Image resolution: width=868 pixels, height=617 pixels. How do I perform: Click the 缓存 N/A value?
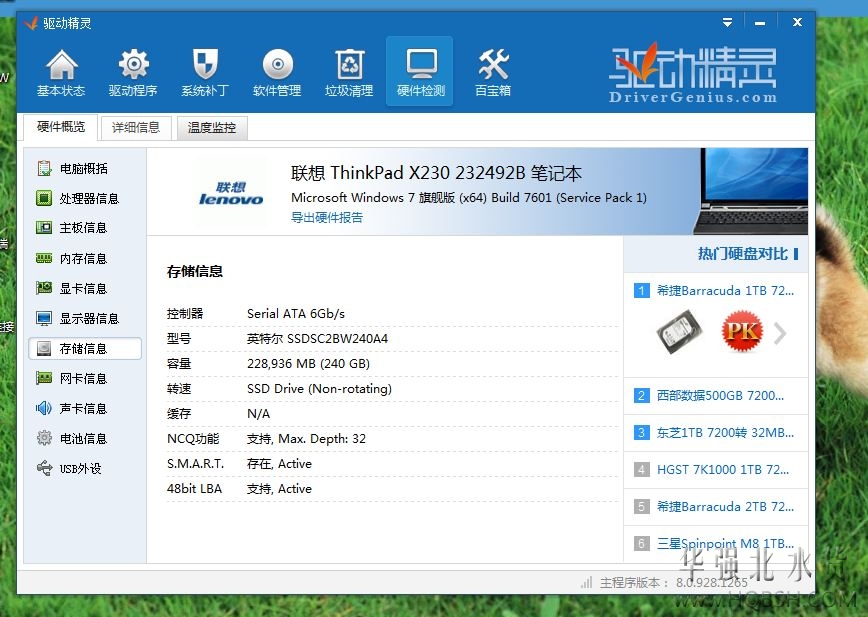259,414
